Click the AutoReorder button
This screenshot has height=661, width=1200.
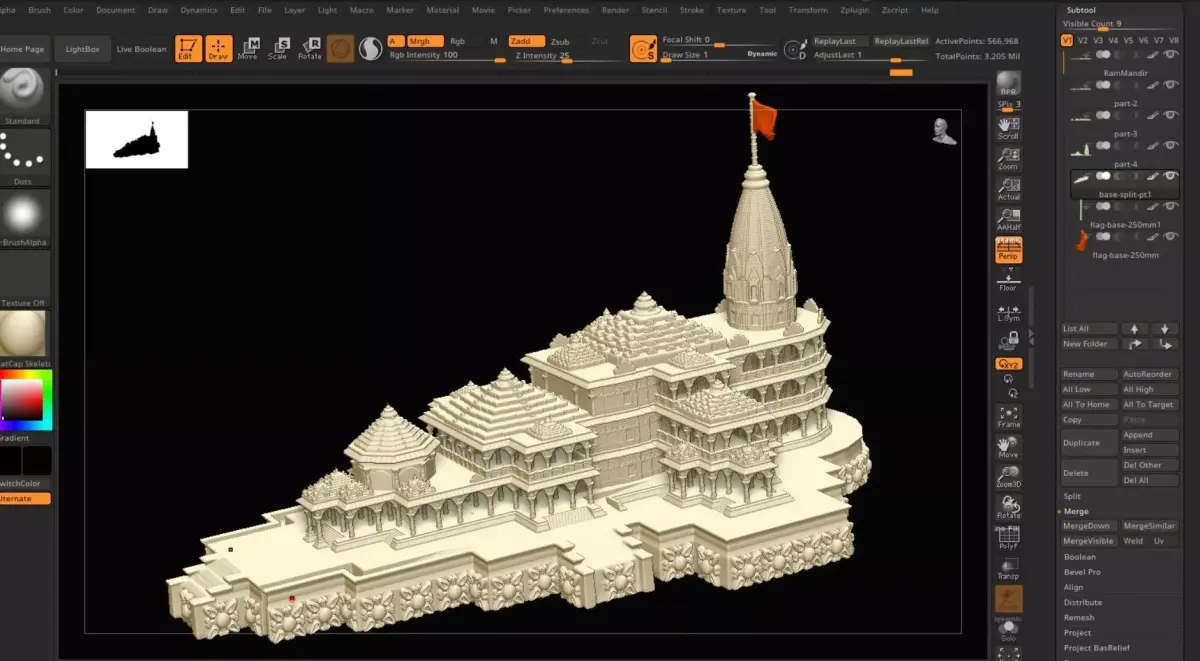click(1148, 374)
